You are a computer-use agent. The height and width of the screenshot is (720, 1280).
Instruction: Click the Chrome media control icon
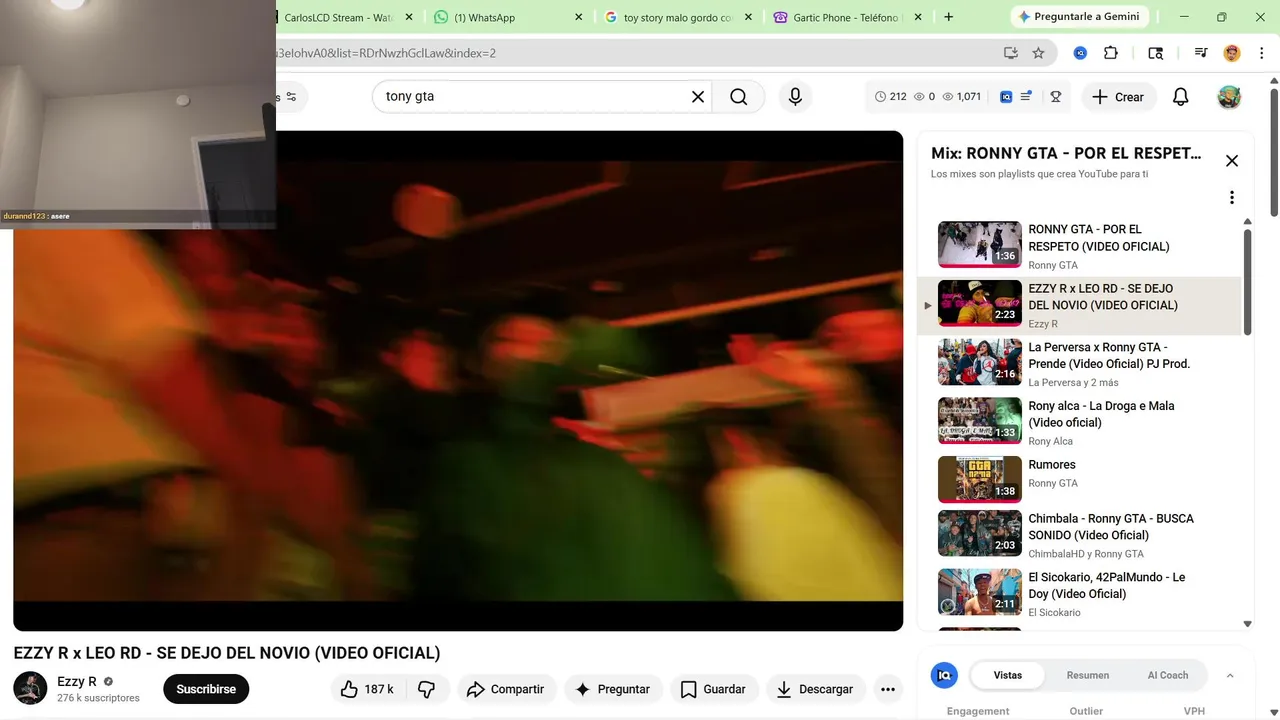tap(1200, 53)
